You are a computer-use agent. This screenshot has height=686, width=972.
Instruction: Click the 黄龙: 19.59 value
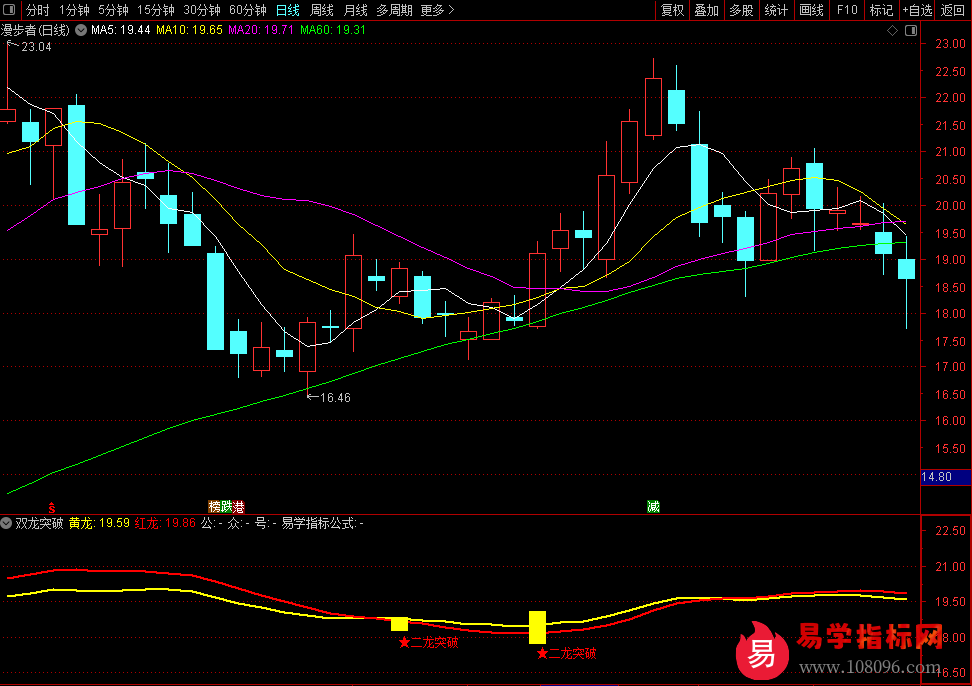pos(99,523)
